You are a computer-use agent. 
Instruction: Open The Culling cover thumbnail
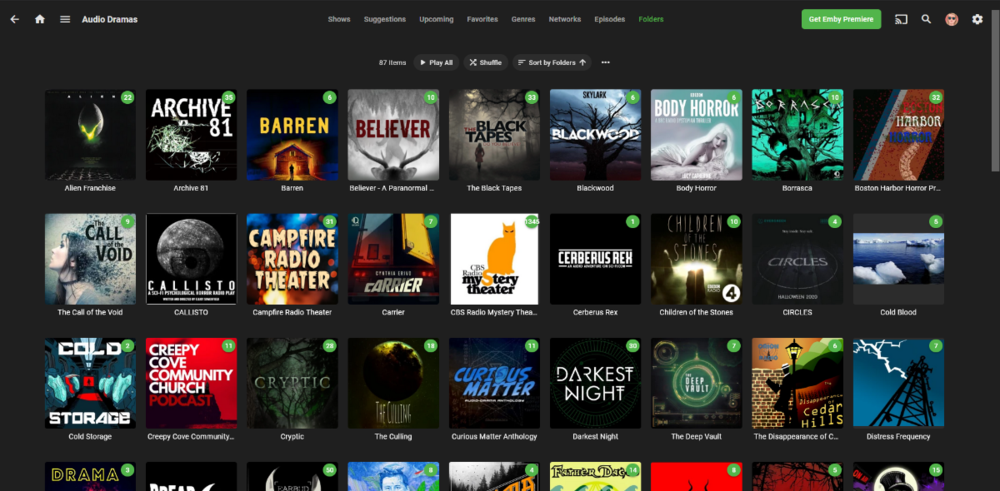click(x=393, y=383)
